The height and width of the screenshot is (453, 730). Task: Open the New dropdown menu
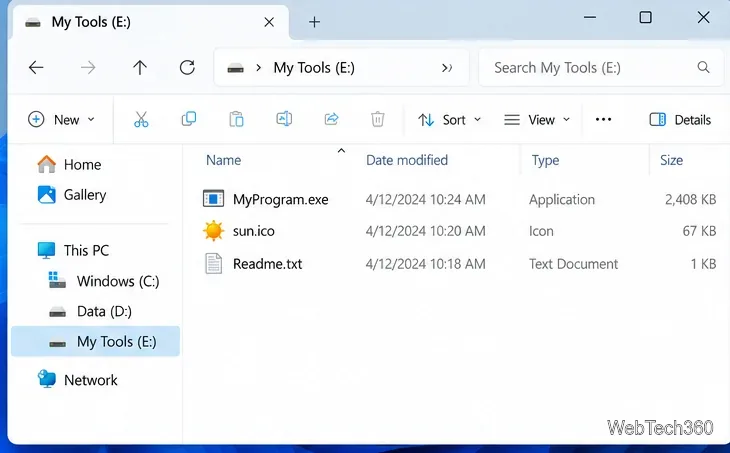[x=61, y=120]
